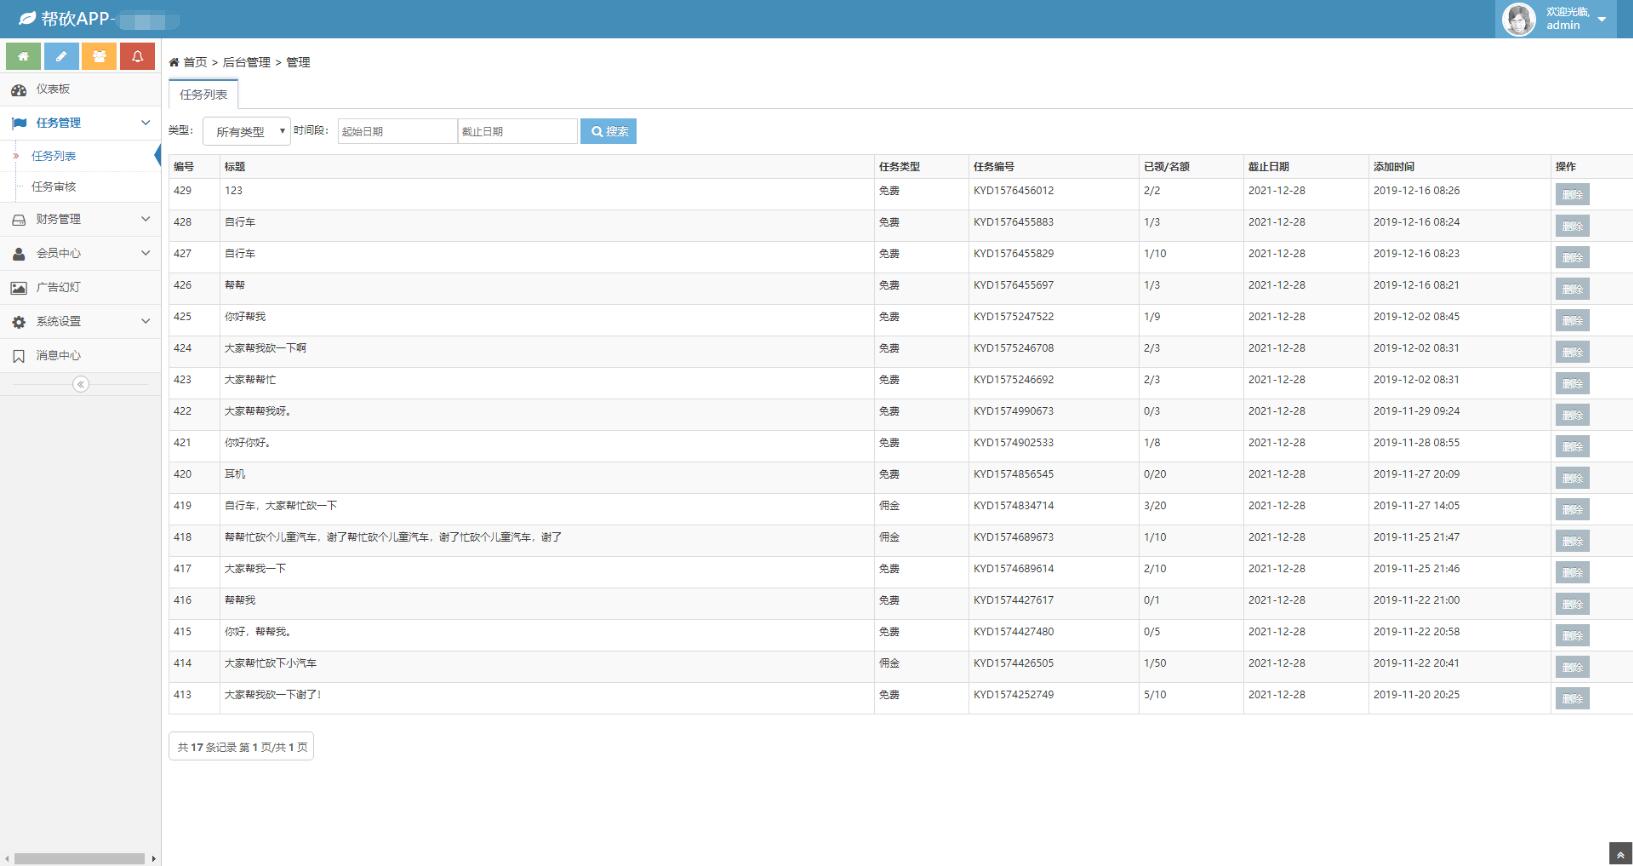
Task: Click the gear icon beside 系统设置
Action: (19, 321)
